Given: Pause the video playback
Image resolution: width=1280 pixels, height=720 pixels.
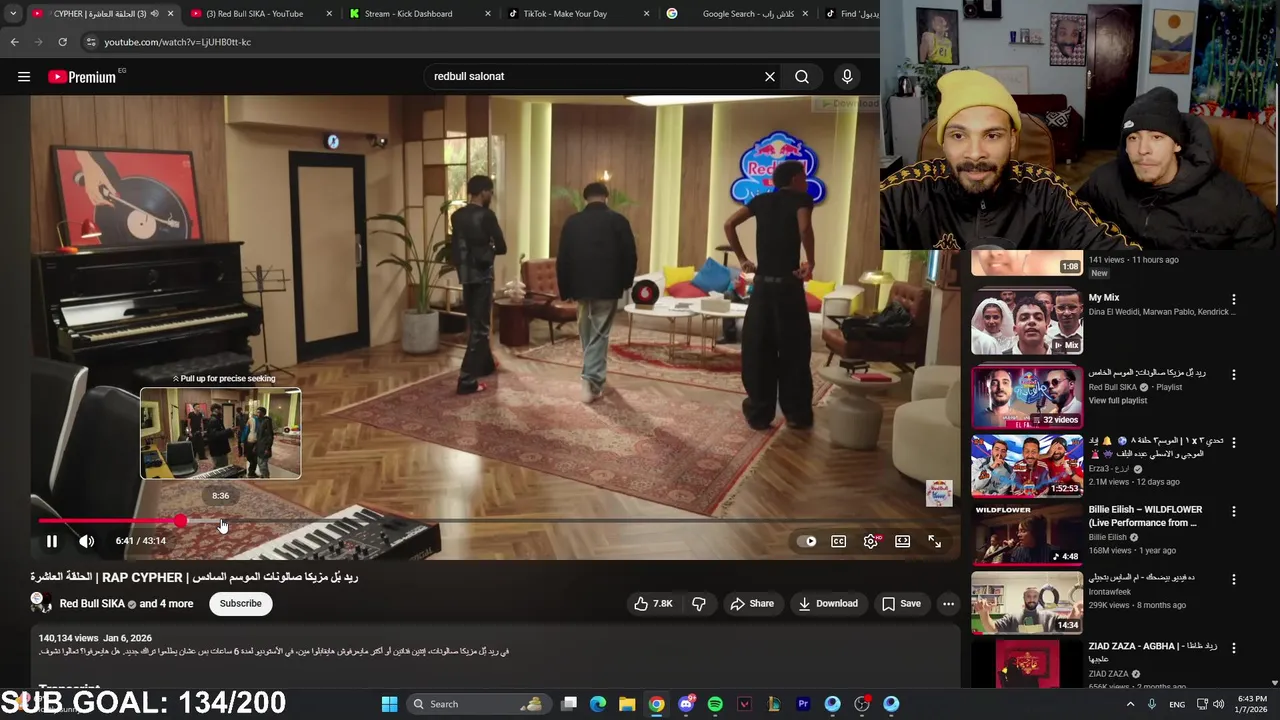Looking at the screenshot, I should (x=51, y=541).
